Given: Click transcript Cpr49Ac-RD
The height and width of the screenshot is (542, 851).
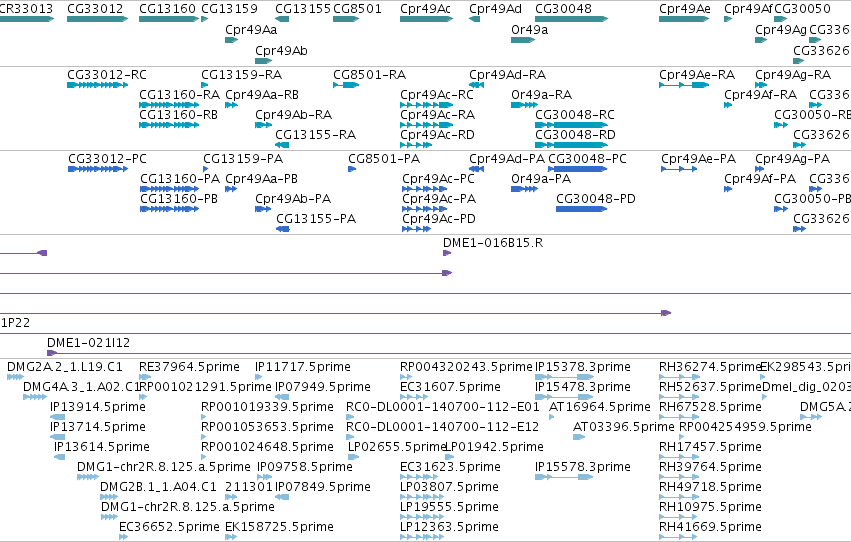Looking at the screenshot, I should click(437, 135).
